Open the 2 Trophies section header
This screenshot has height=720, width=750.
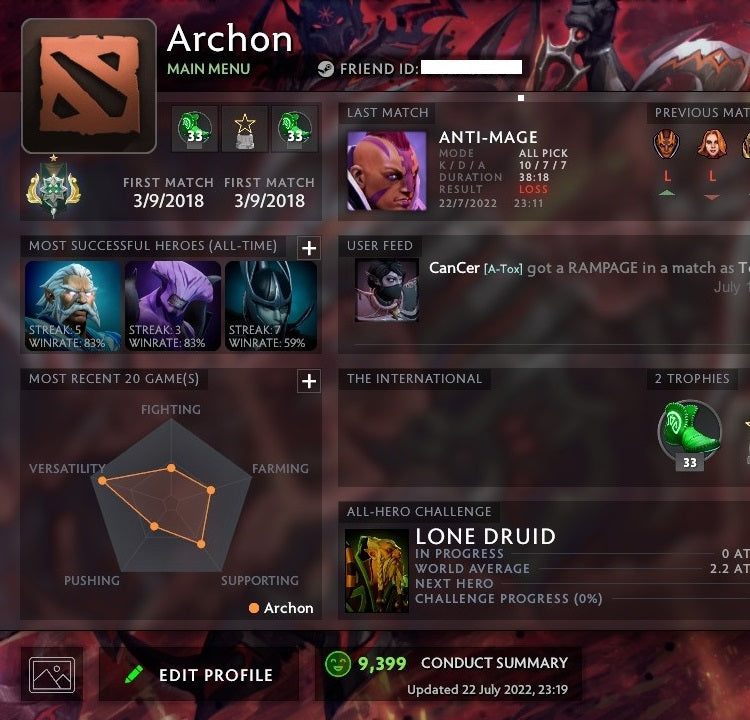coord(692,378)
